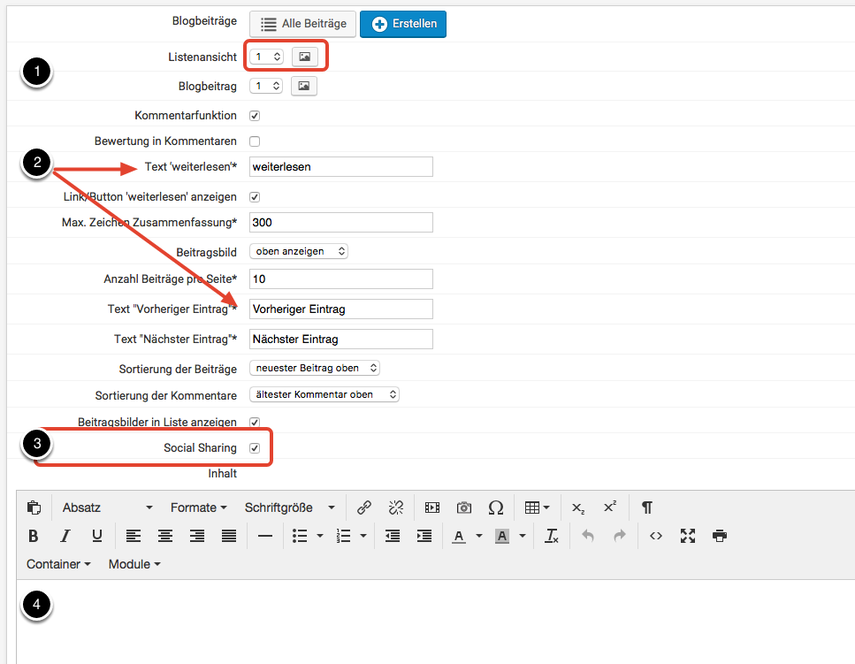Open the Module menu
The height and width of the screenshot is (664, 855).
tap(134, 564)
